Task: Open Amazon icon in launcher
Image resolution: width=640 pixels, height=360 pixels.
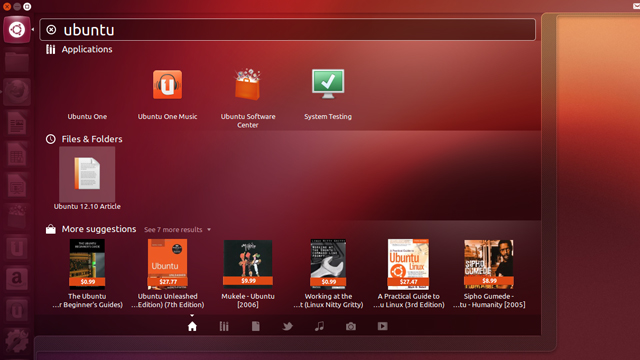Action: click(17, 278)
